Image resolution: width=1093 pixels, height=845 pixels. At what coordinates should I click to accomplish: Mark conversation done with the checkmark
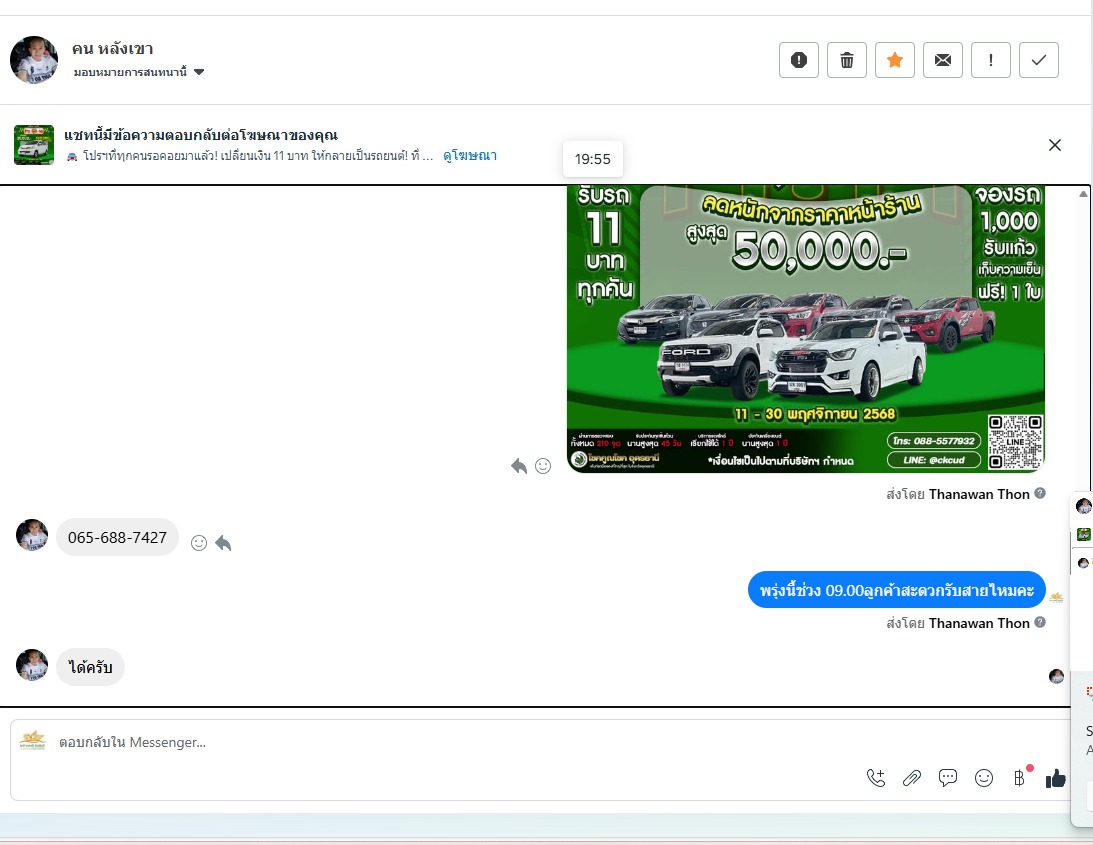(1038, 60)
